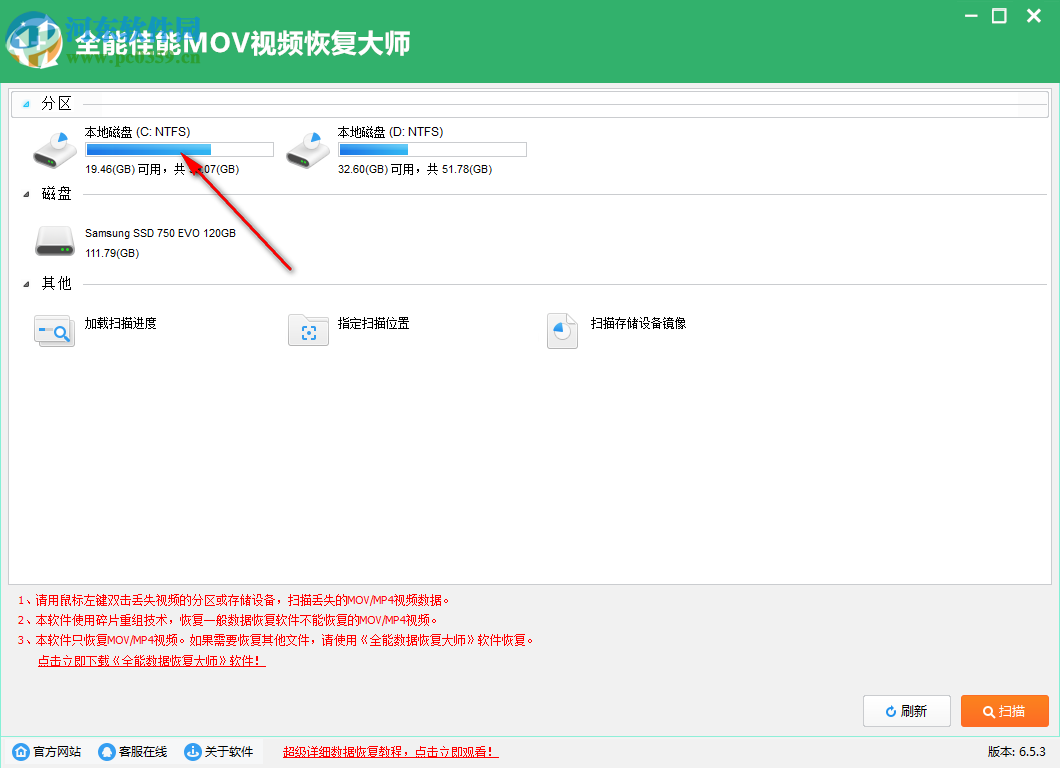This screenshot has height=768, width=1060.
Task: Open the 指定扫描位置 (specify scan location) tool
Action: [x=308, y=331]
